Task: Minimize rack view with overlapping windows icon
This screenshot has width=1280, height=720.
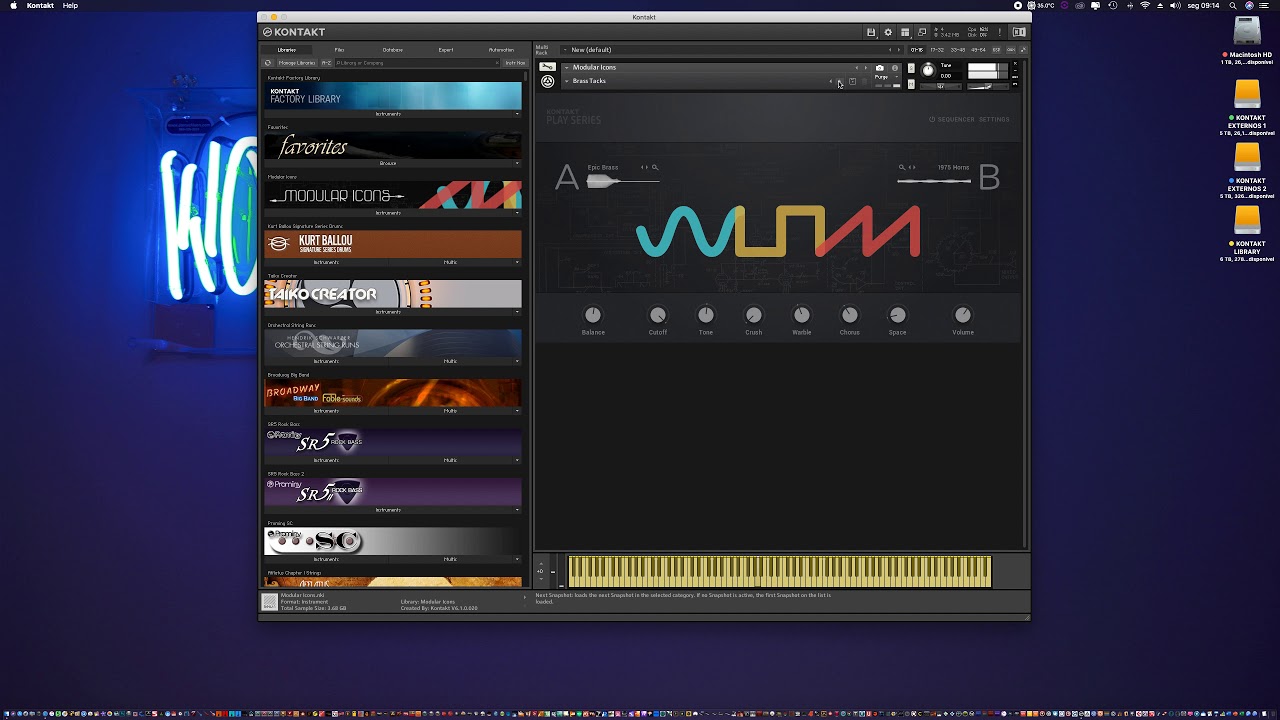Action: click(922, 32)
